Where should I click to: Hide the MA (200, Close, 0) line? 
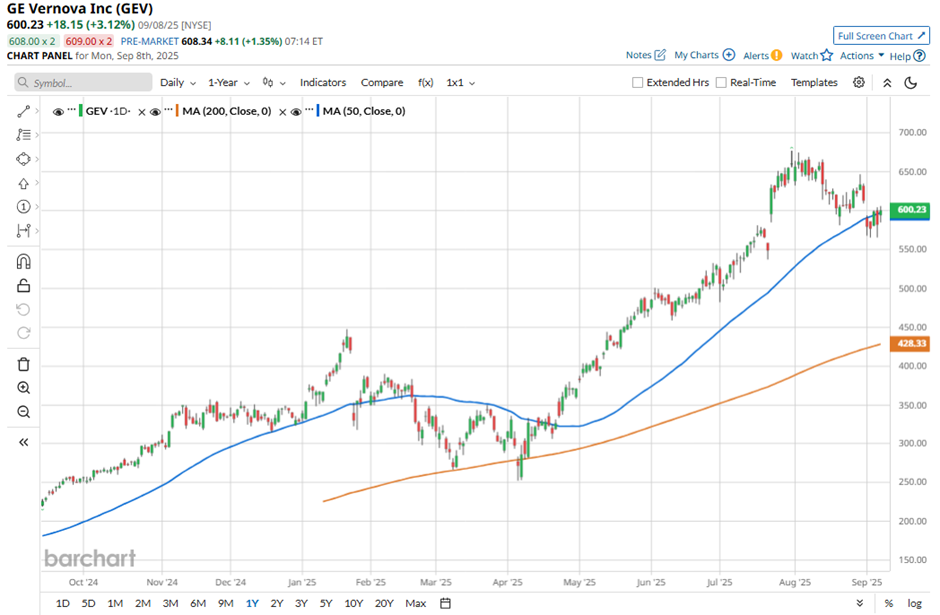click(155, 111)
